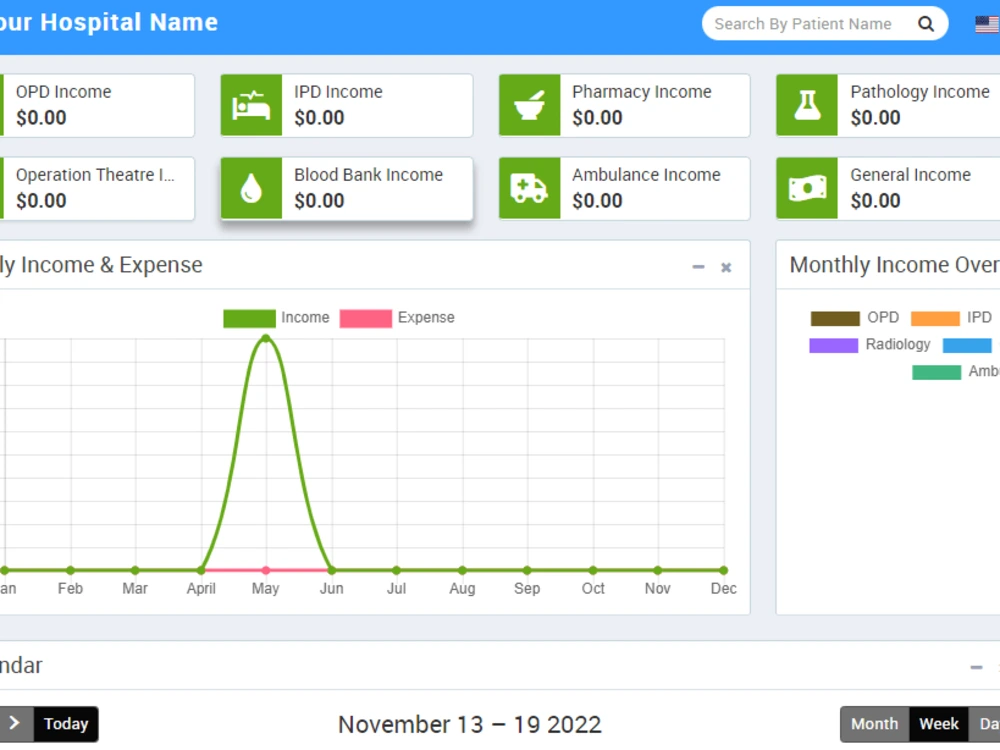Collapse the Monthly Income & Expense panel
Viewport: 1000px width, 750px height.
(x=698, y=267)
